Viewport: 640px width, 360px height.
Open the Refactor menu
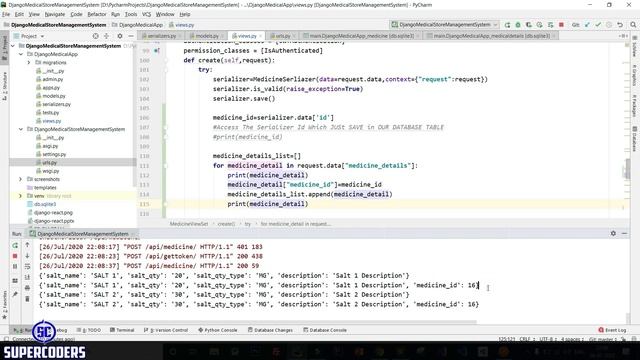click(x=97, y=14)
